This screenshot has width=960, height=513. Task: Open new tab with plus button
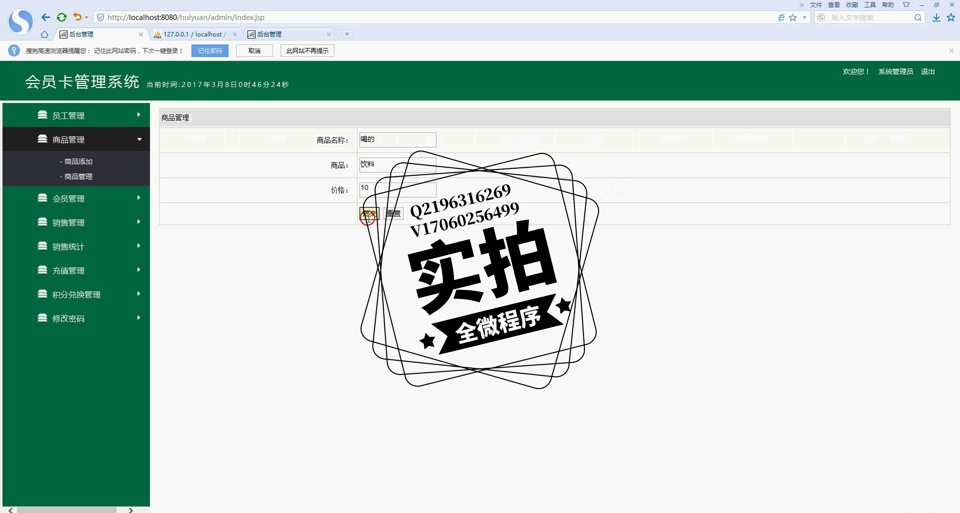347,34
